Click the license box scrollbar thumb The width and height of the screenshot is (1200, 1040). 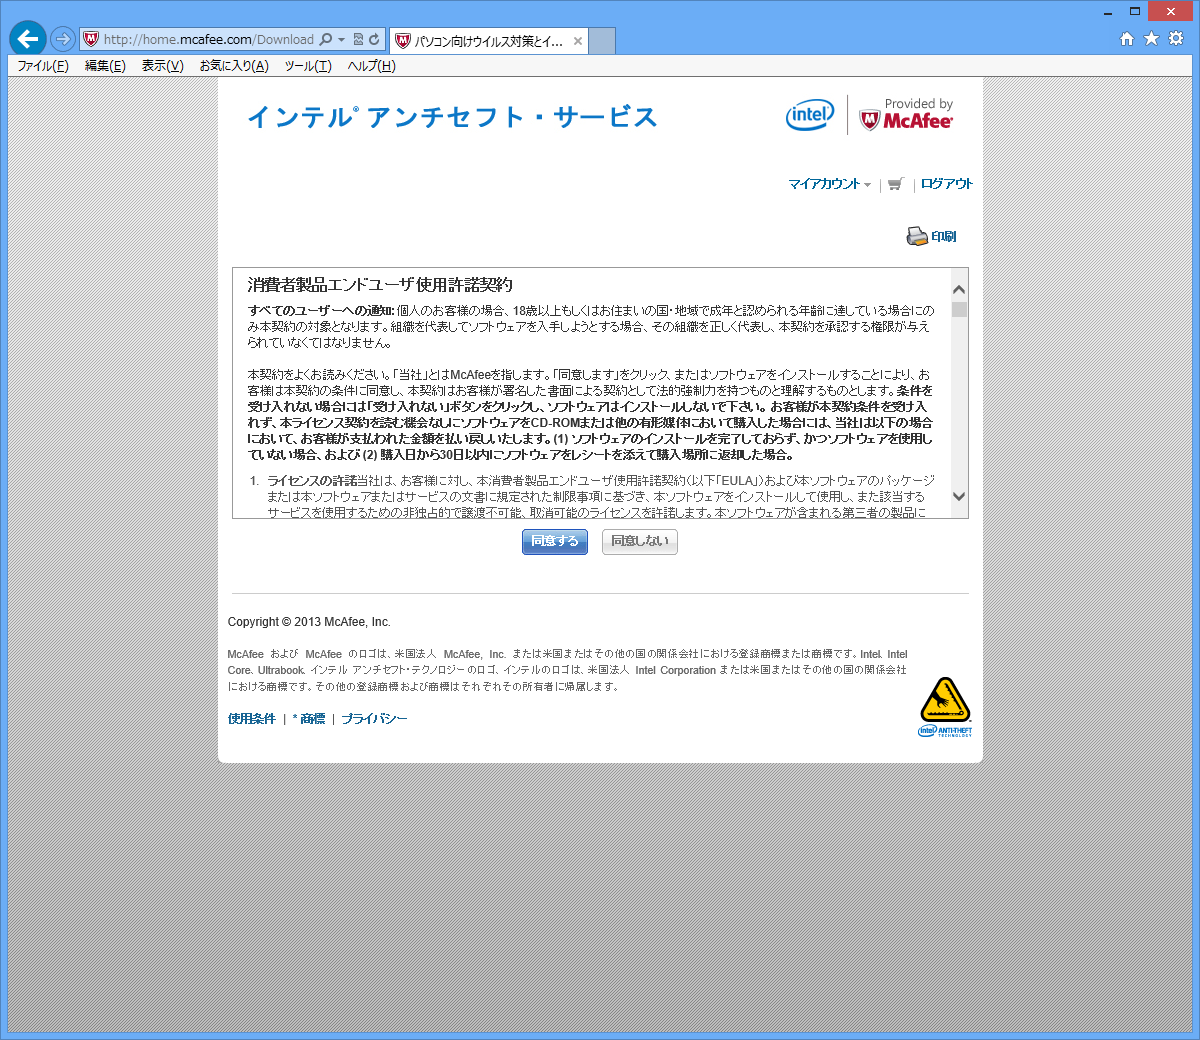pos(959,309)
